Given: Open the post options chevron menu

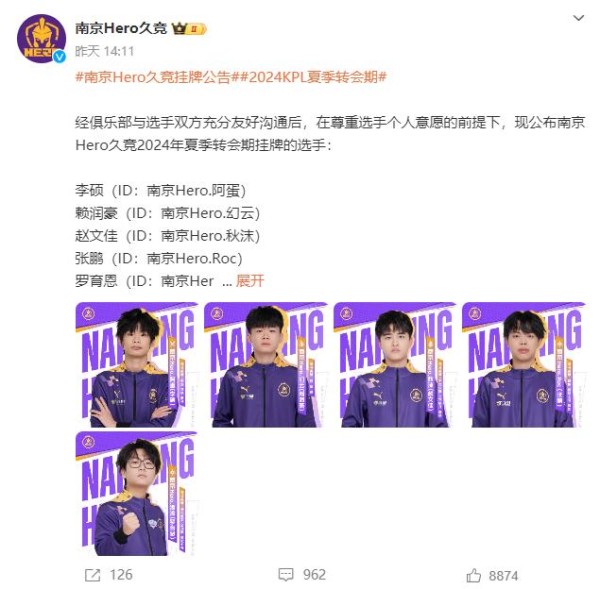Looking at the screenshot, I should click(x=578, y=18).
